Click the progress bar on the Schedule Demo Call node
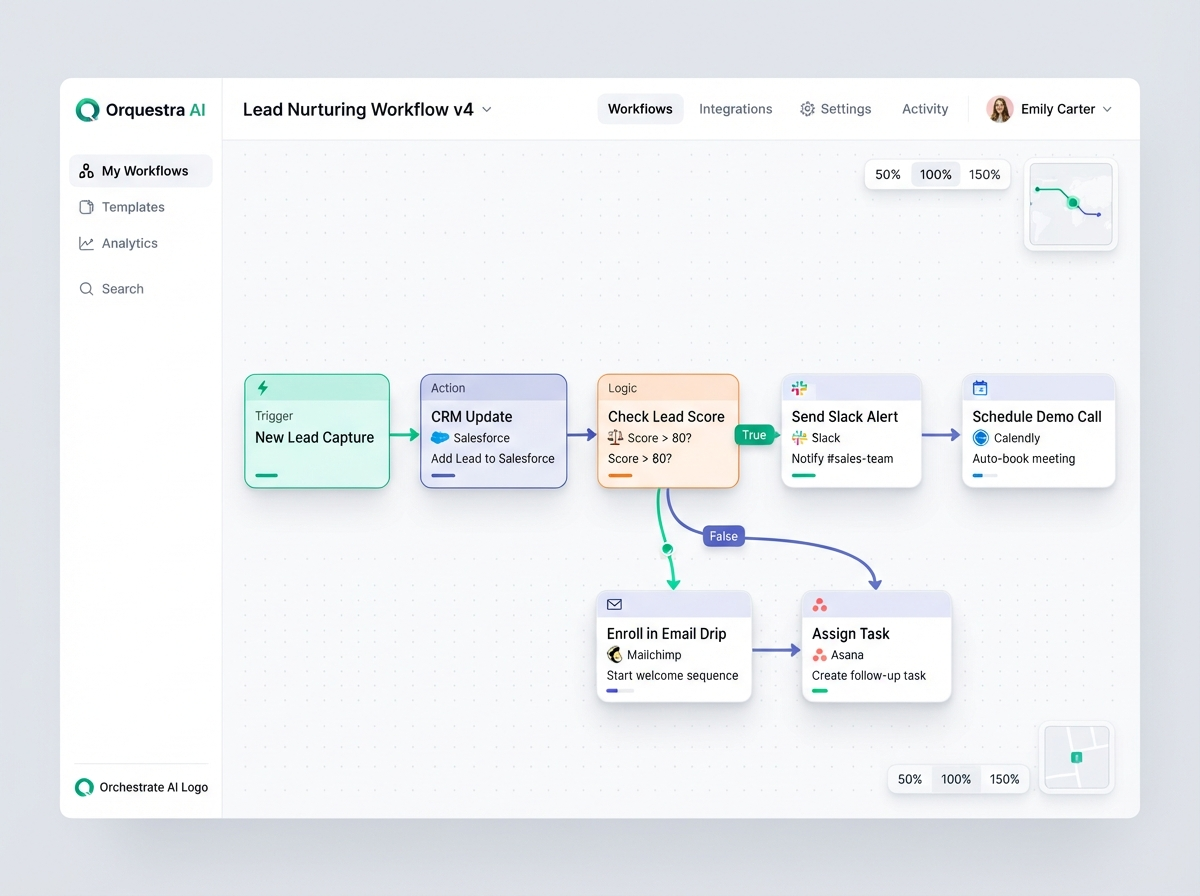The width and height of the screenshot is (1200, 896). point(984,475)
